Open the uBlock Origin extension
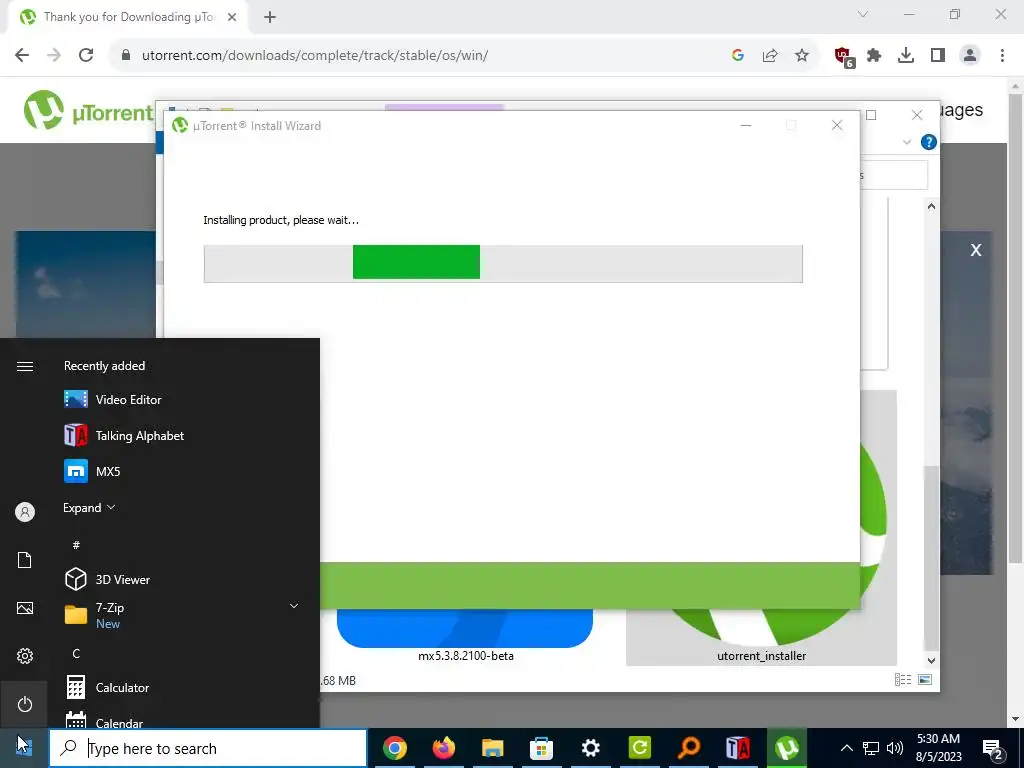The image size is (1024, 768). [x=844, y=57]
